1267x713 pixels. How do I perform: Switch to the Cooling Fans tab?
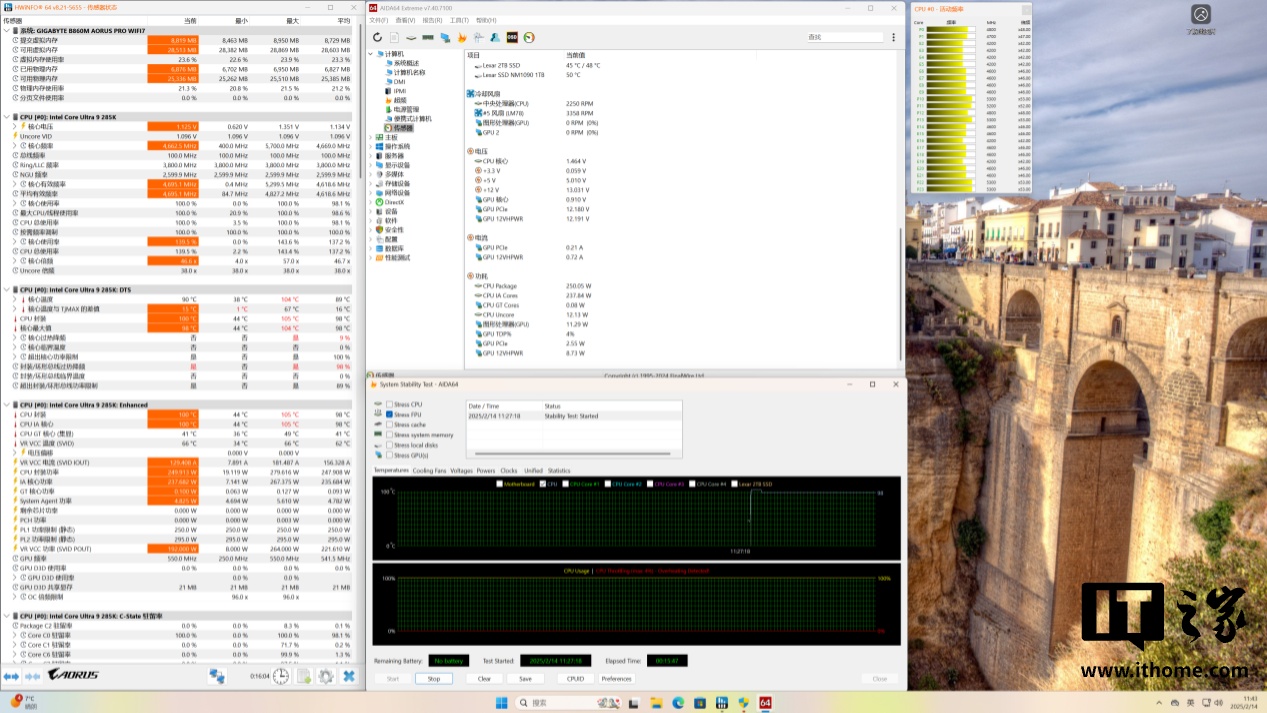pyautogui.click(x=430, y=470)
